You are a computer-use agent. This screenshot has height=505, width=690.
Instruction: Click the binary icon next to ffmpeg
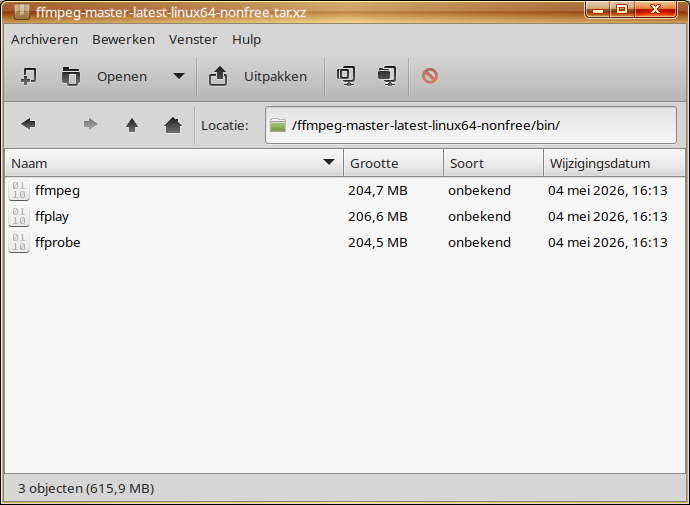coord(19,190)
